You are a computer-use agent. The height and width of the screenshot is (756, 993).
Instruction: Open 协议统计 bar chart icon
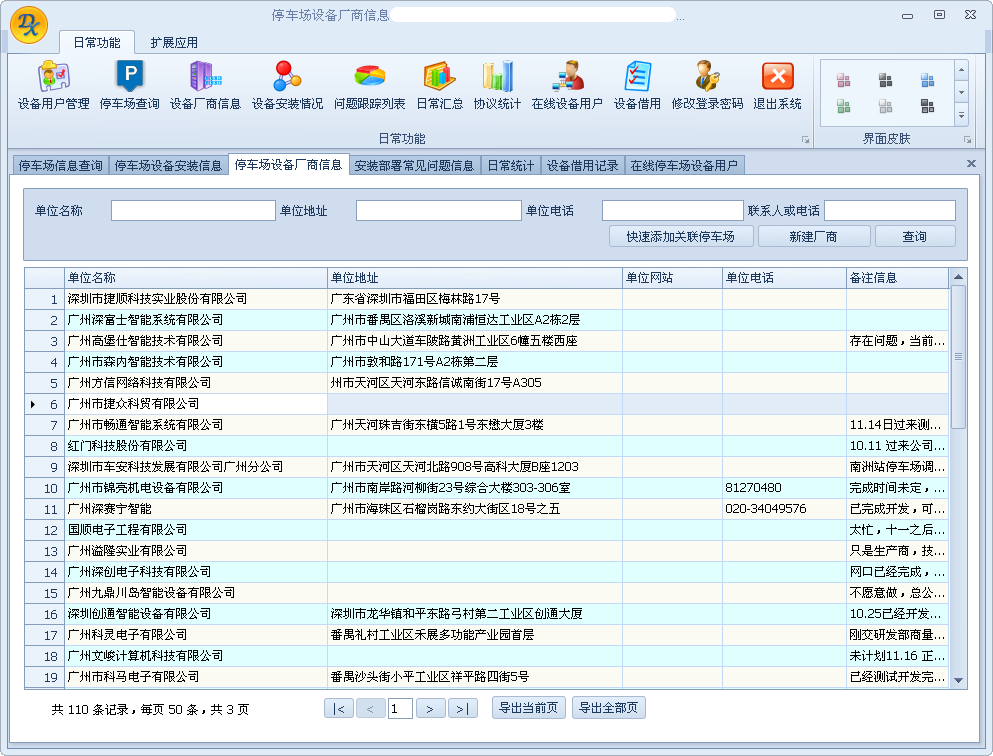point(497,85)
